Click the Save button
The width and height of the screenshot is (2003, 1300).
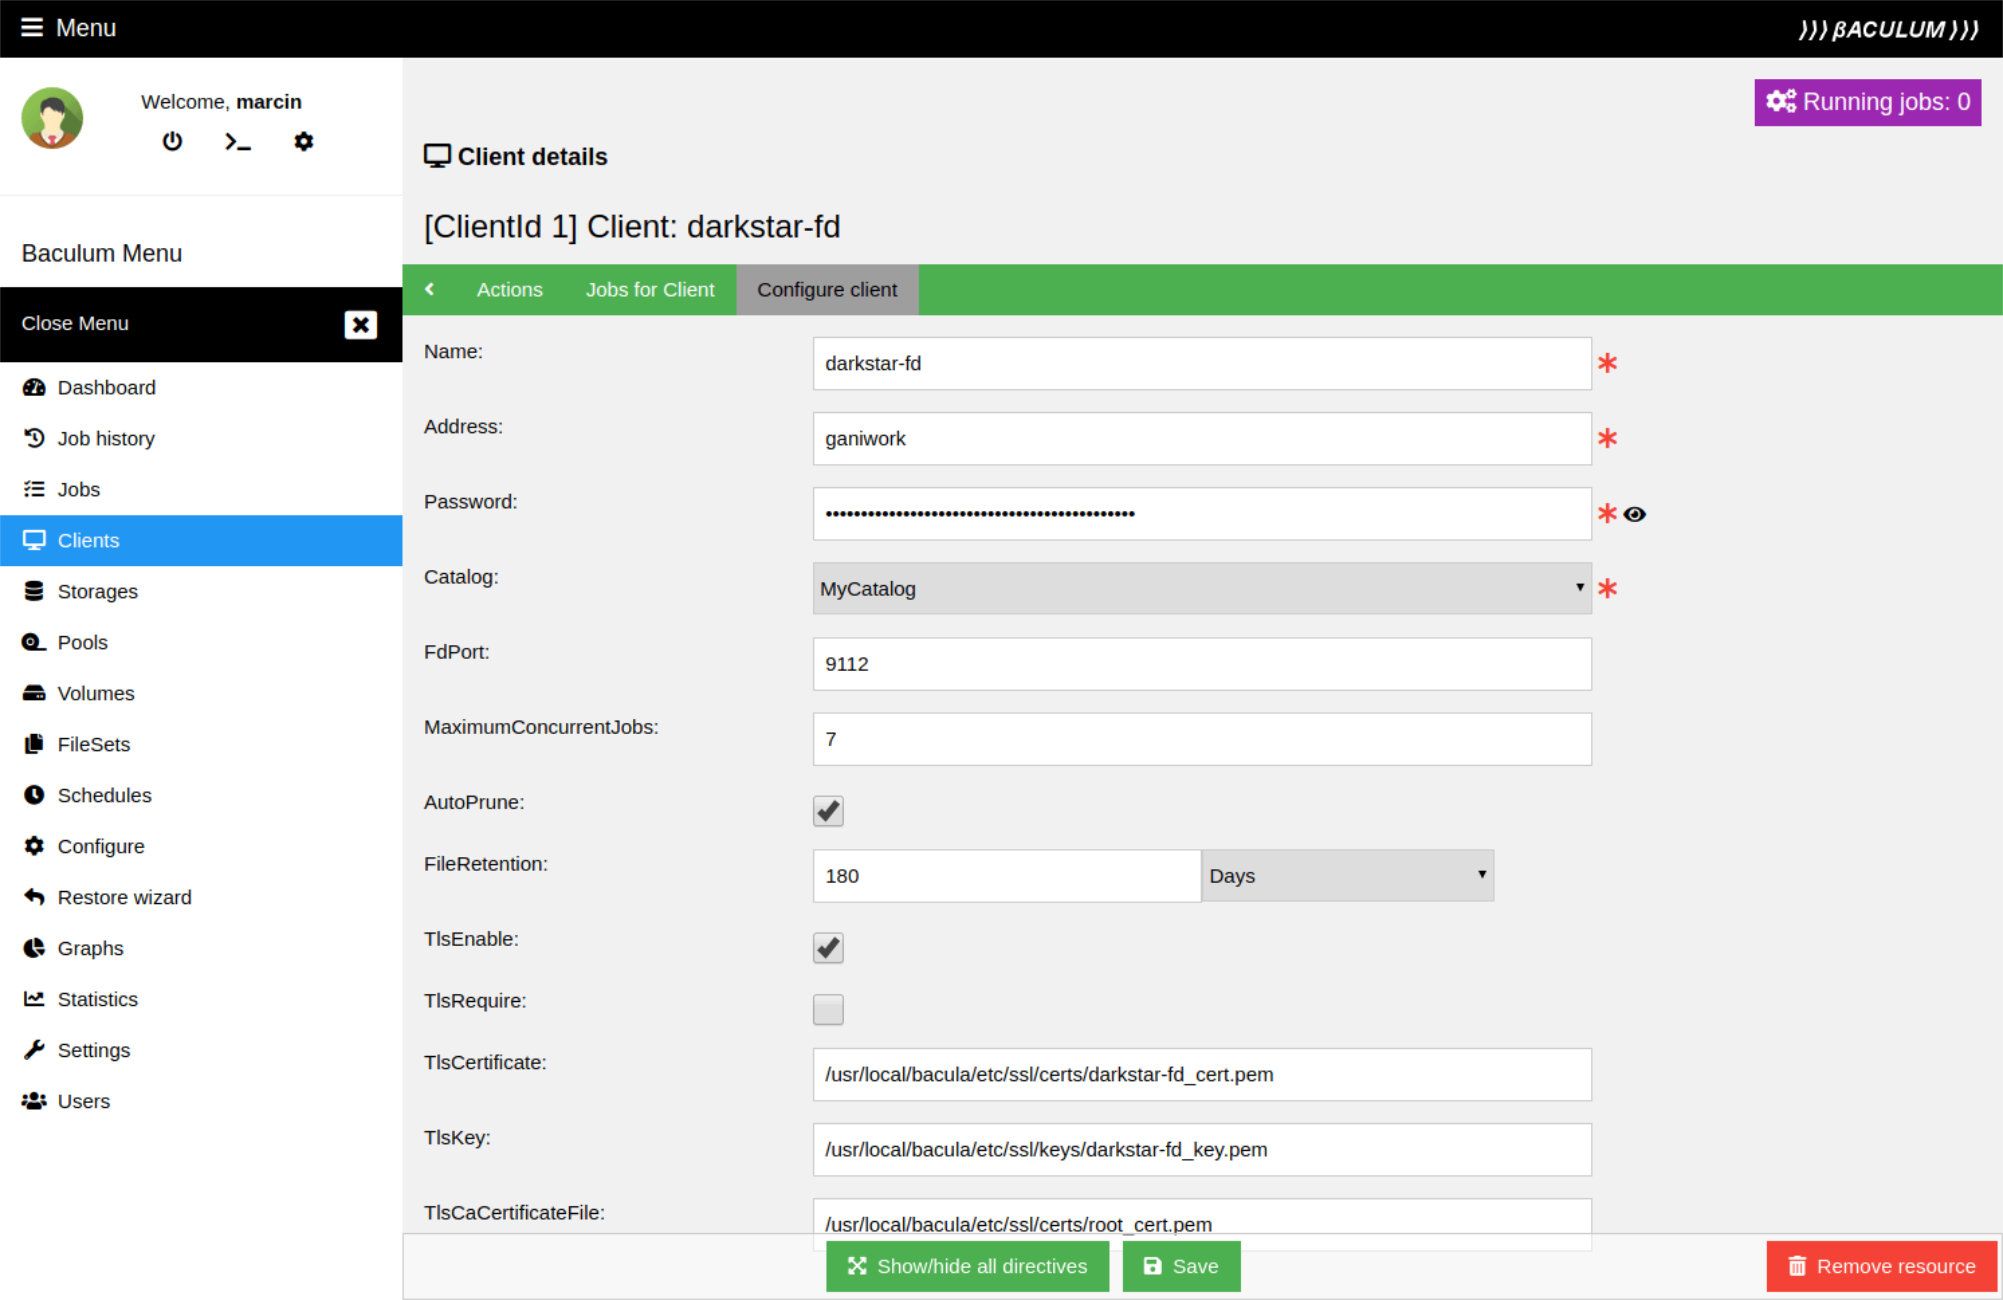1180,1266
